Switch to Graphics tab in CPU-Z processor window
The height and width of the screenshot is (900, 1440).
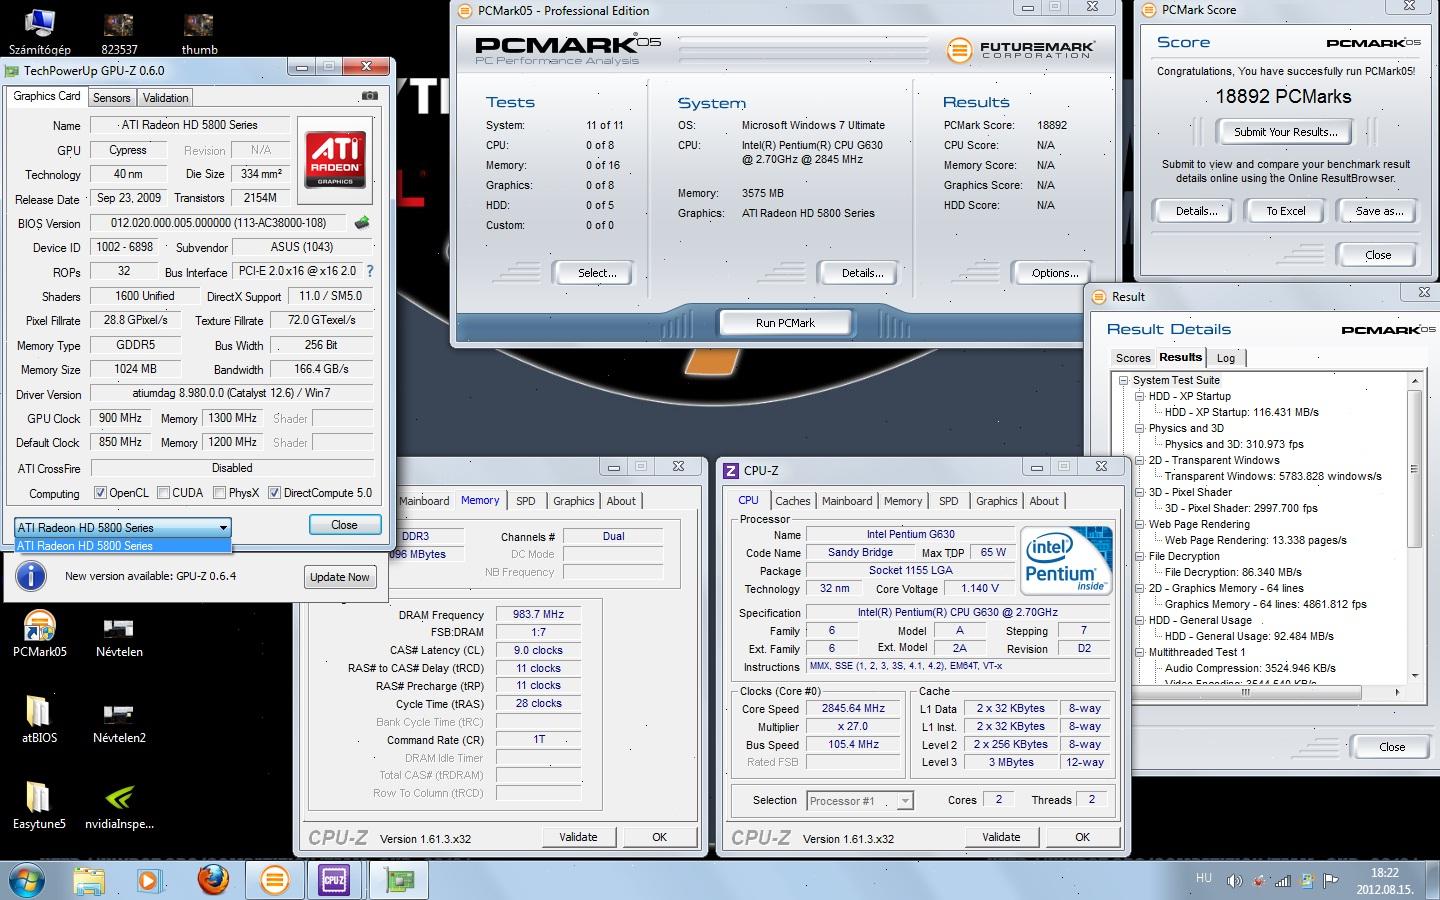[x=997, y=501]
